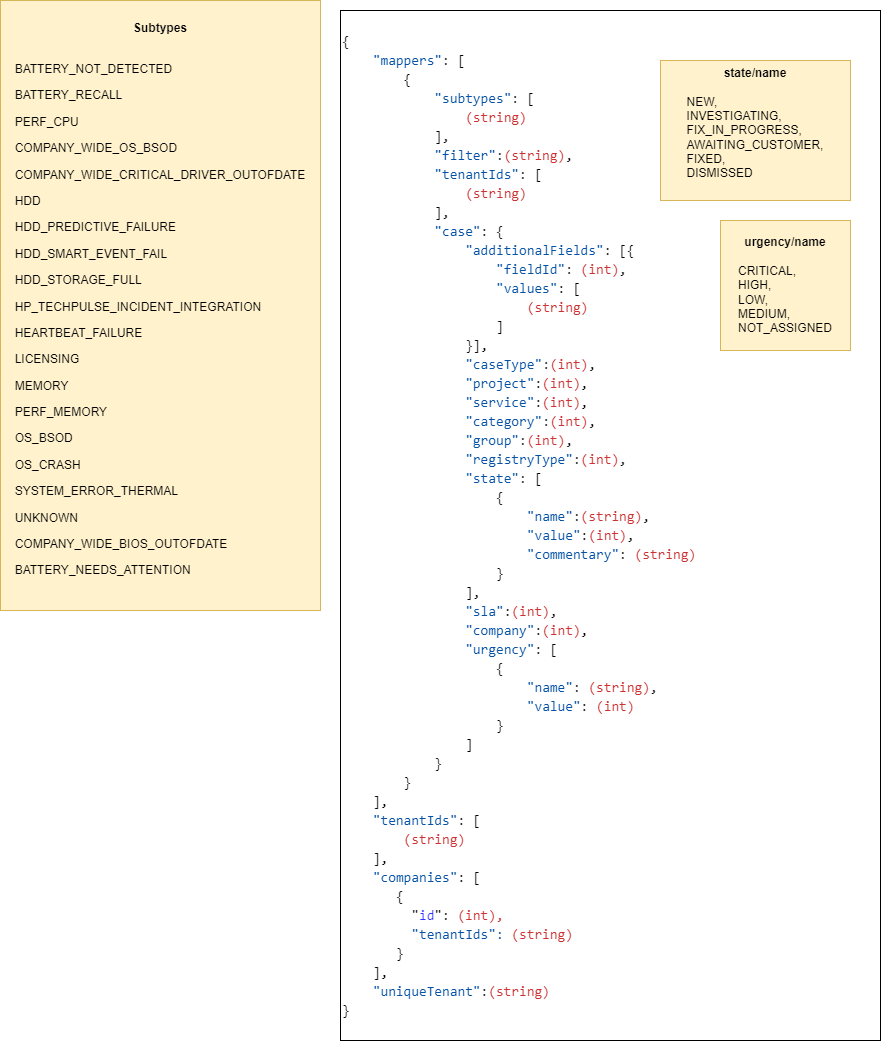Select HEARTBEAT_FAILURE subtype

click(78, 333)
